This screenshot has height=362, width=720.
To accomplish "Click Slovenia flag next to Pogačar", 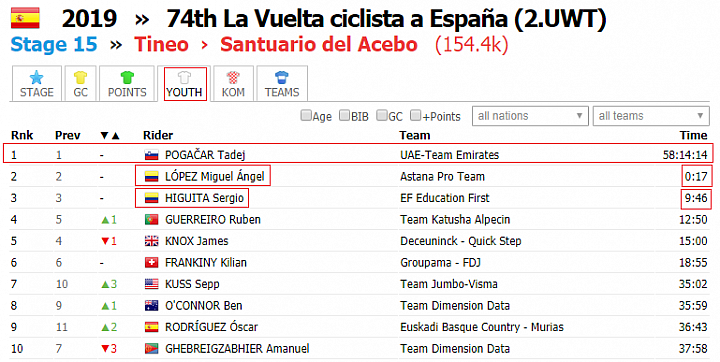I will pos(152,155).
